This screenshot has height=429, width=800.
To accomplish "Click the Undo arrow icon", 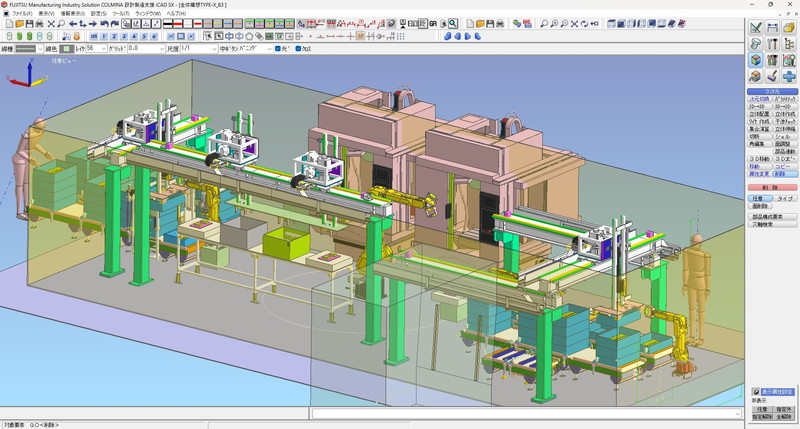I will 103,23.
